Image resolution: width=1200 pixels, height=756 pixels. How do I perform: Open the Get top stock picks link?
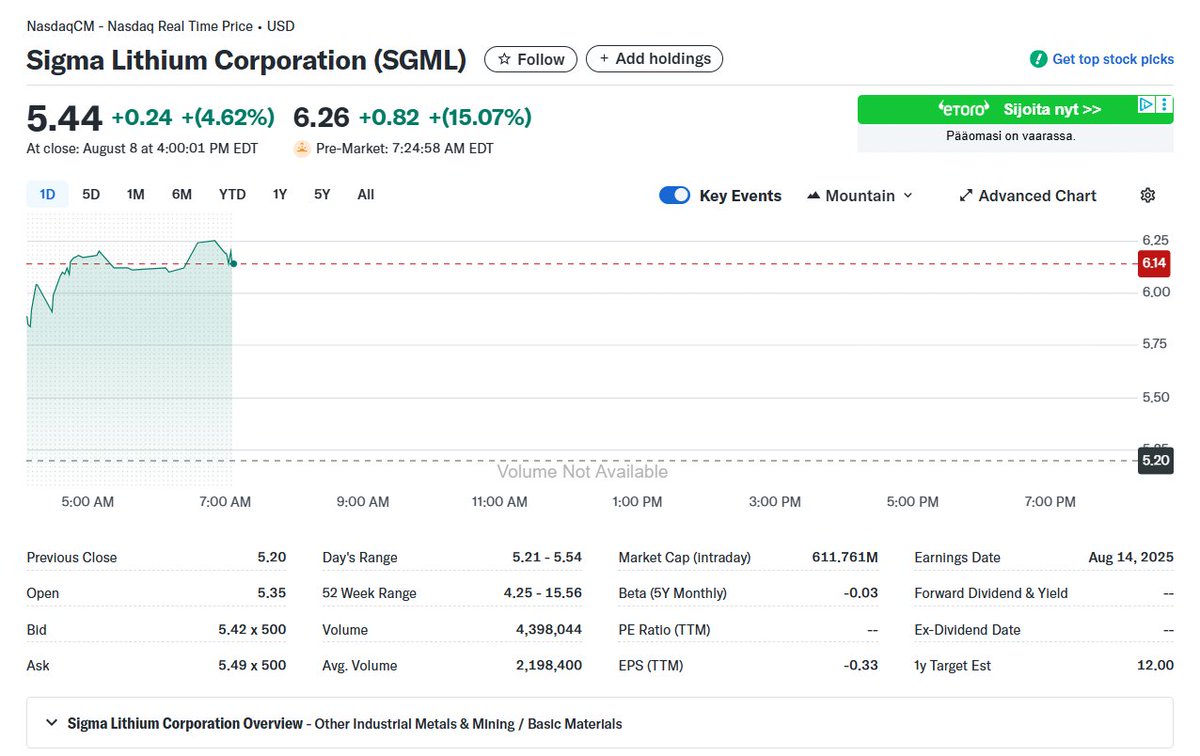[x=1112, y=59]
